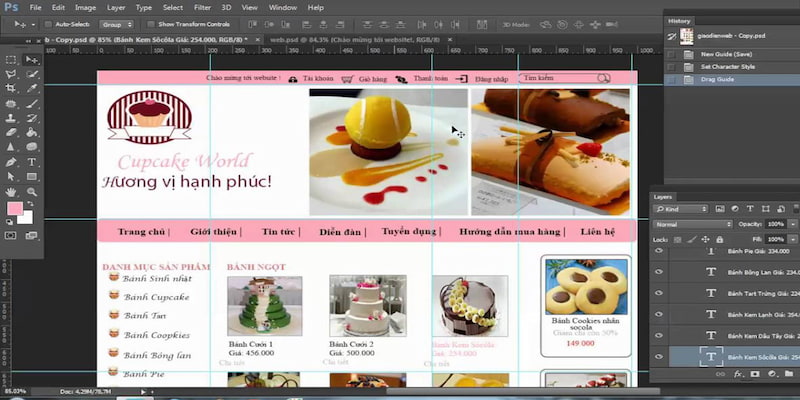Select the Horizontal Type tool
This screenshot has height=400, width=800.
[32, 161]
